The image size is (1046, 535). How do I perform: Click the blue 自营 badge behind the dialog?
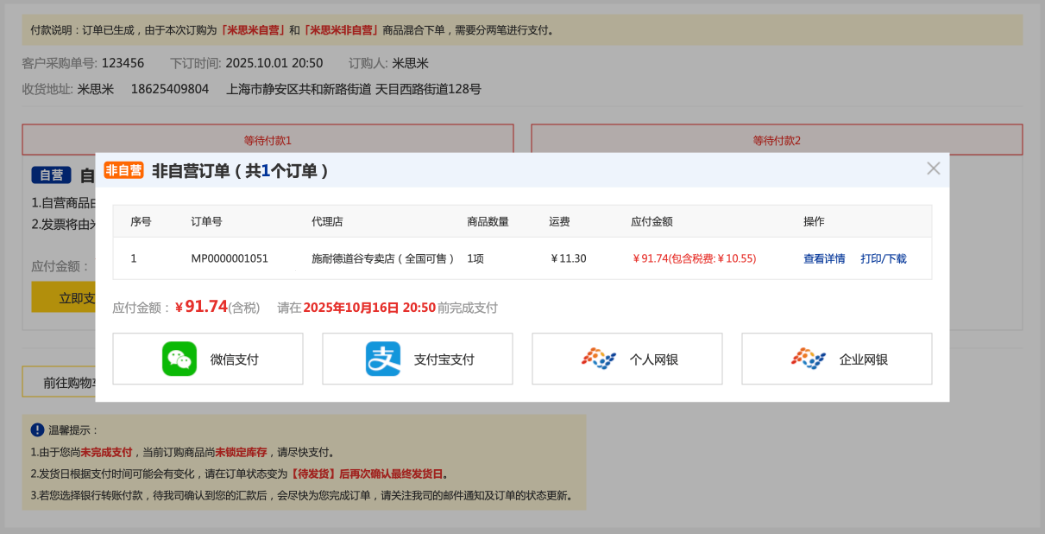51,175
